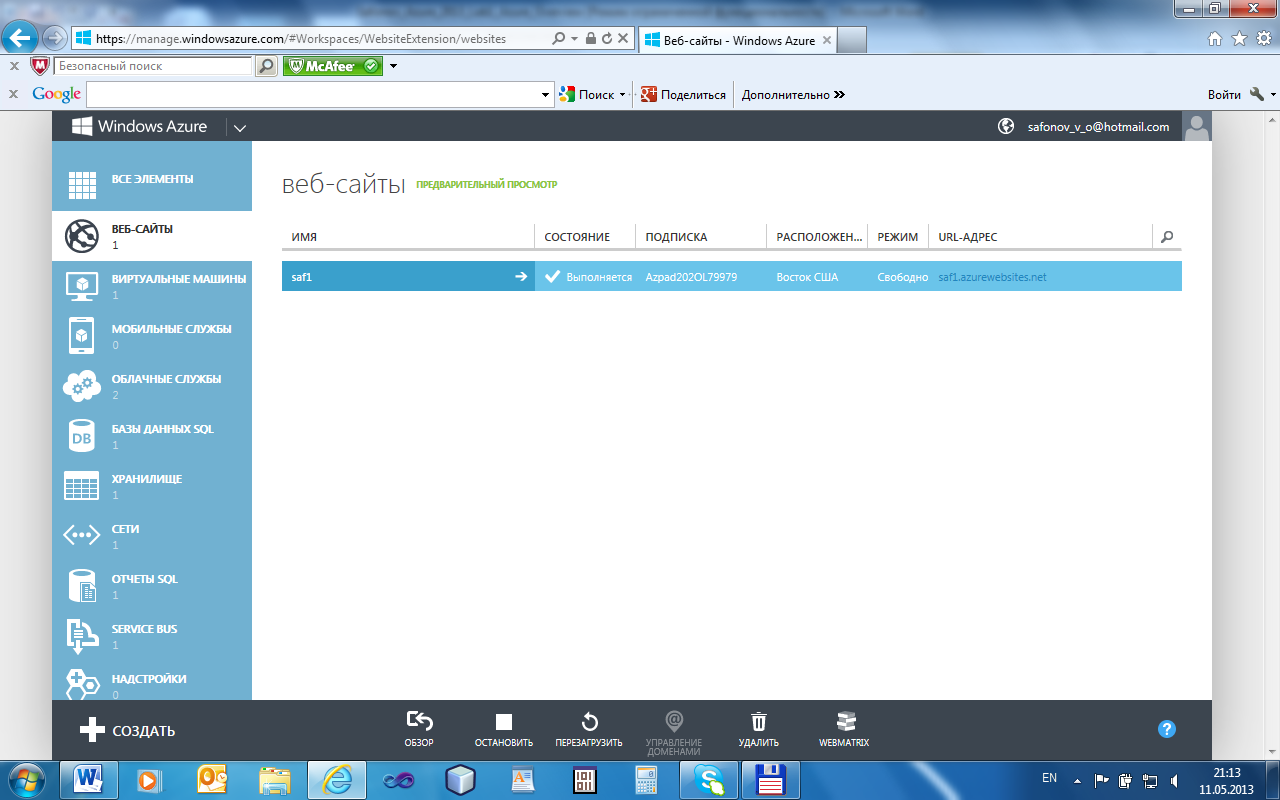Sort by the Состояние column header
1280x800 pixels.
coord(577,237)
